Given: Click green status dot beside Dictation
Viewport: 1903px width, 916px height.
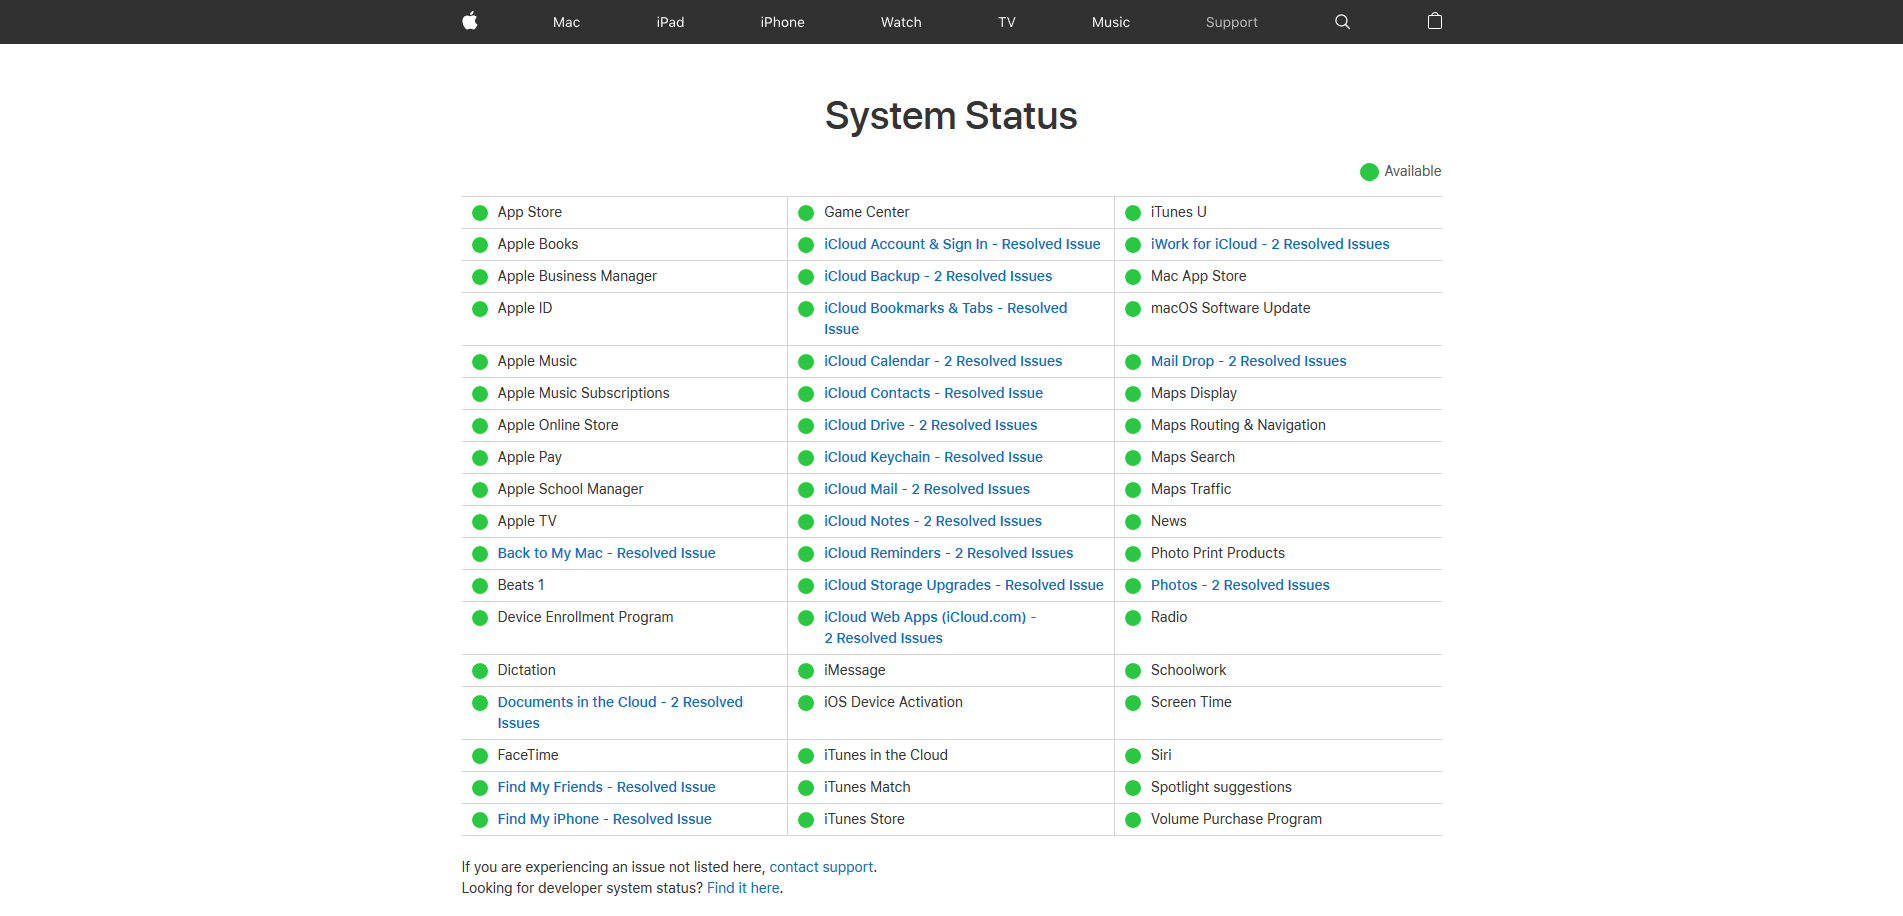Looking at the screenshot, I should (x=480, y=671).
